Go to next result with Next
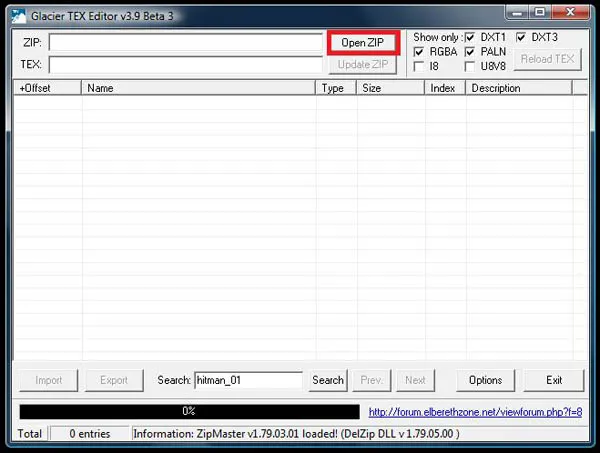600x453 pixels. click(416, 380)
